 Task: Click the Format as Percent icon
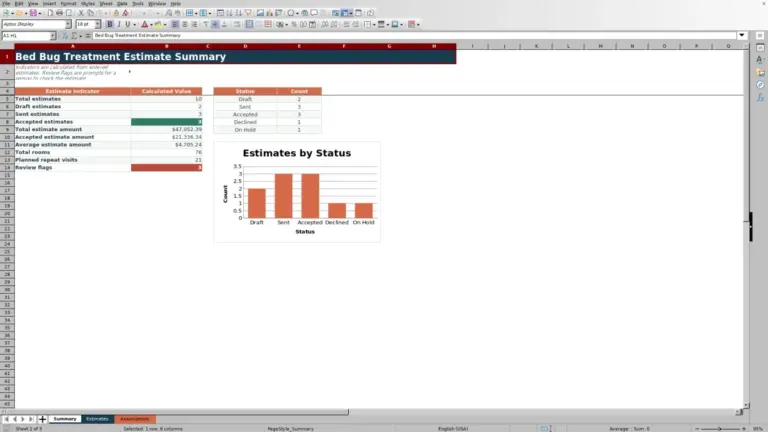(294, 24)
